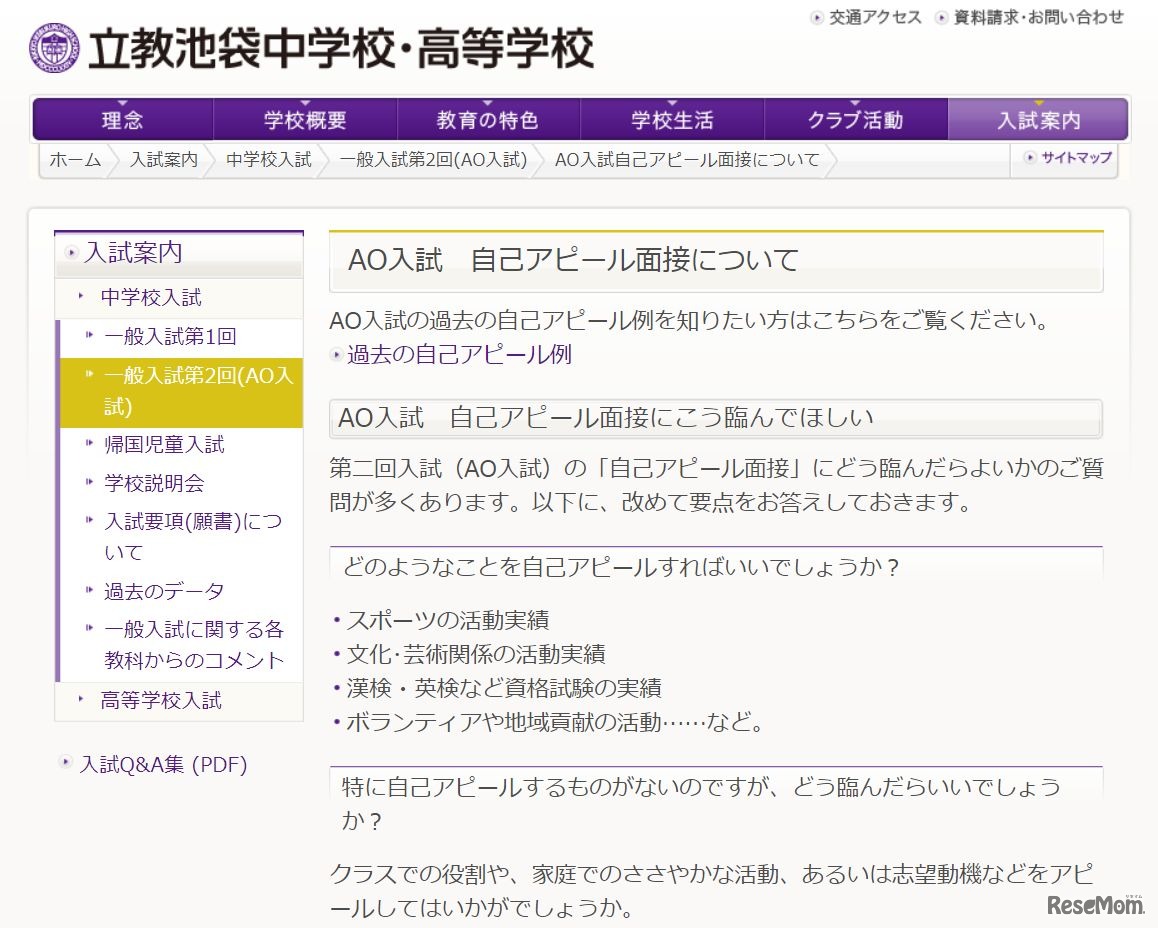Expand the 理念 menu dropdown arrow

click(122, 101)
